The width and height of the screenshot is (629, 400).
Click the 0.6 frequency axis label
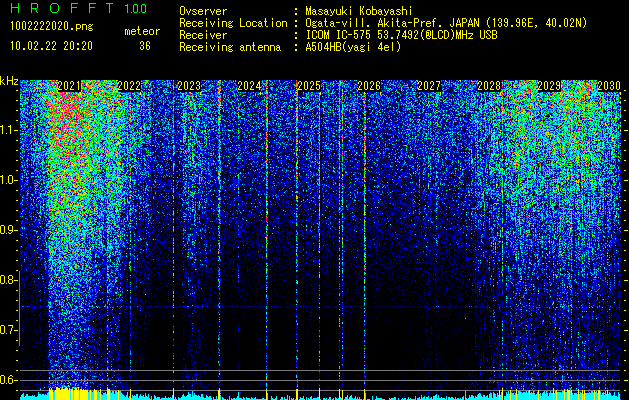[x=9, y=380]
